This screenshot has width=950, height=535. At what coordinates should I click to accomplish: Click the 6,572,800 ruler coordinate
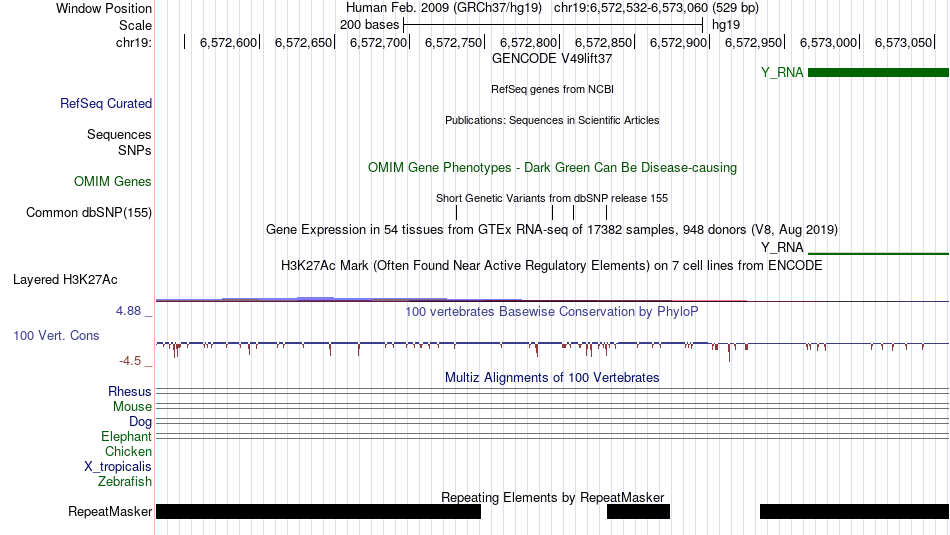528,42
